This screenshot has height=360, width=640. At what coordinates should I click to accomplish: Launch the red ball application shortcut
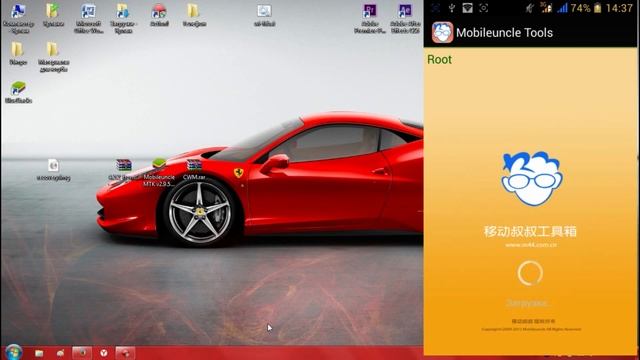(x=159, y=11)
